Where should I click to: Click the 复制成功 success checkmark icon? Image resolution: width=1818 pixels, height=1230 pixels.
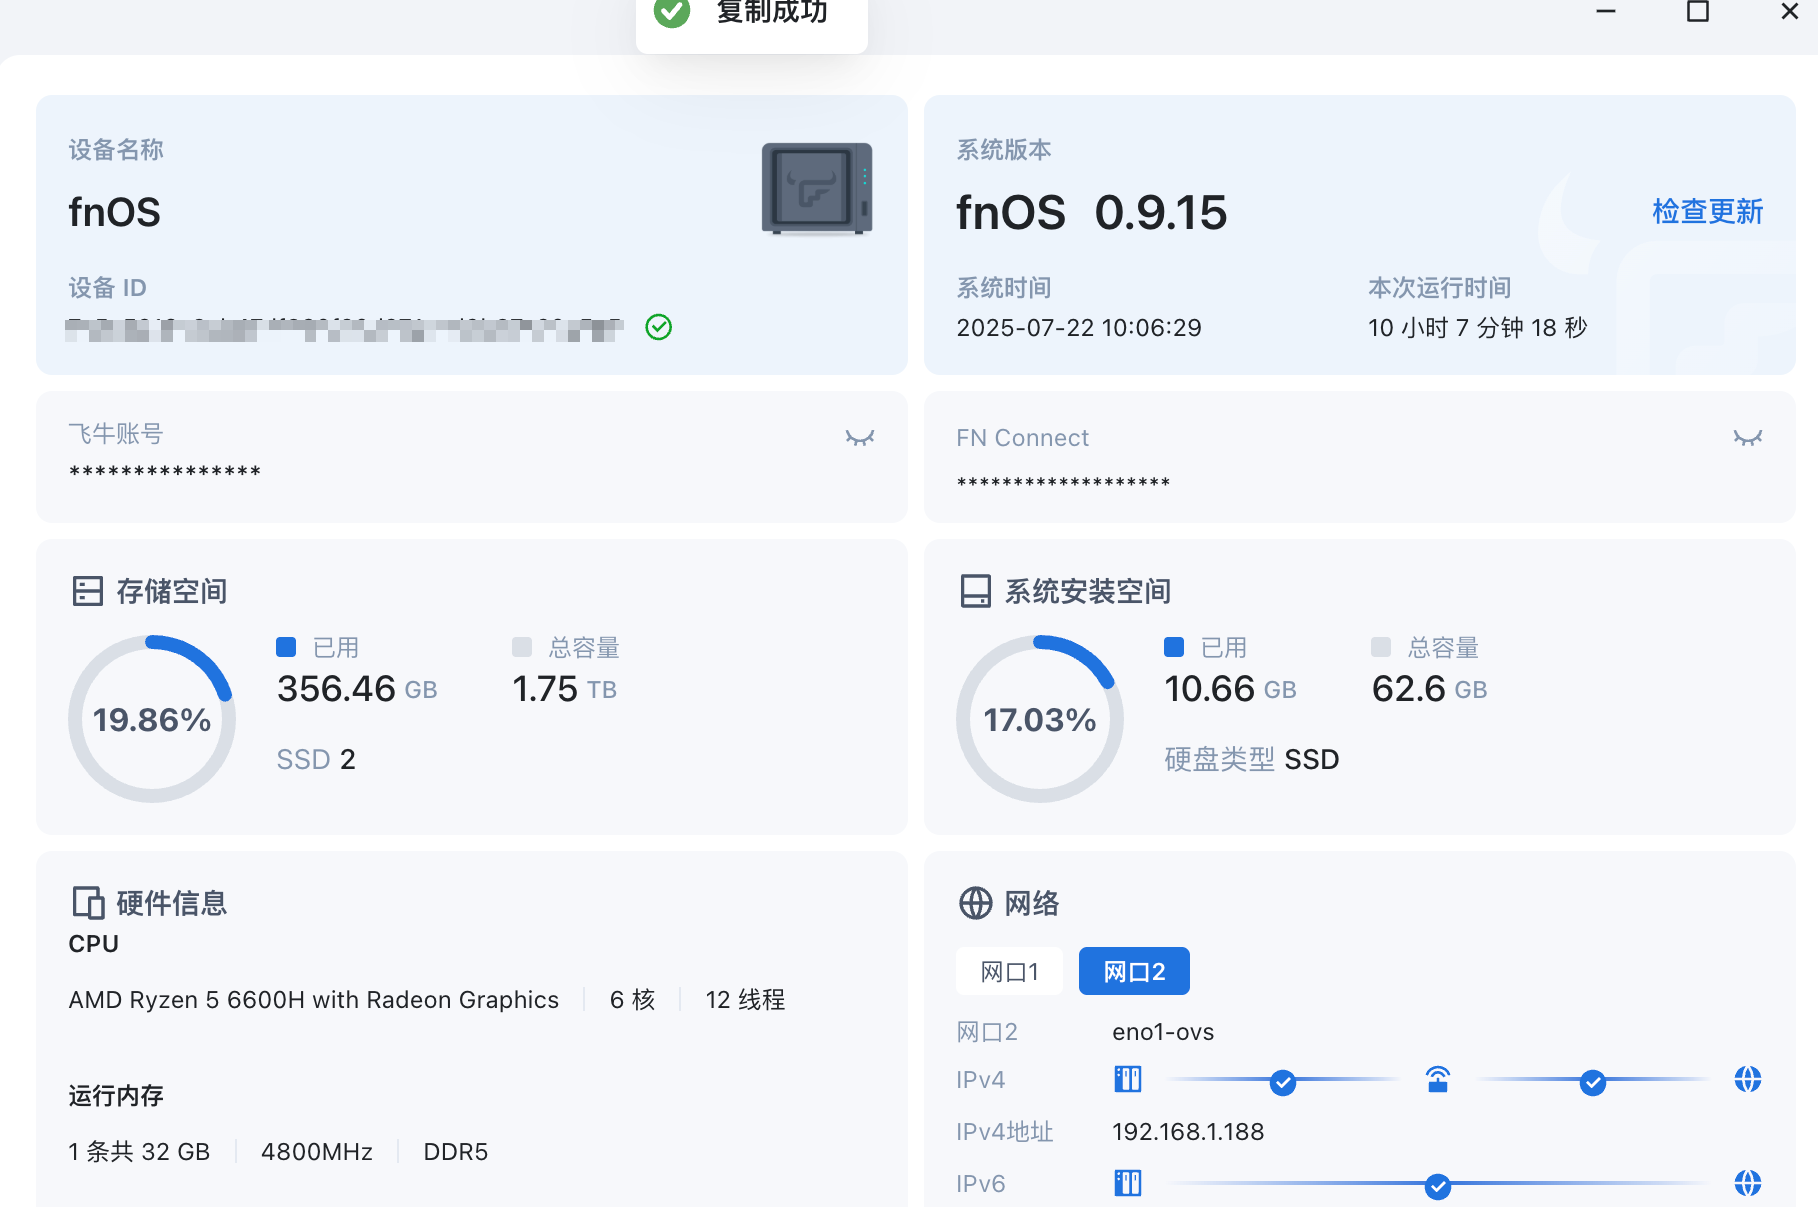pyautogui.click(x=672, y=11)
